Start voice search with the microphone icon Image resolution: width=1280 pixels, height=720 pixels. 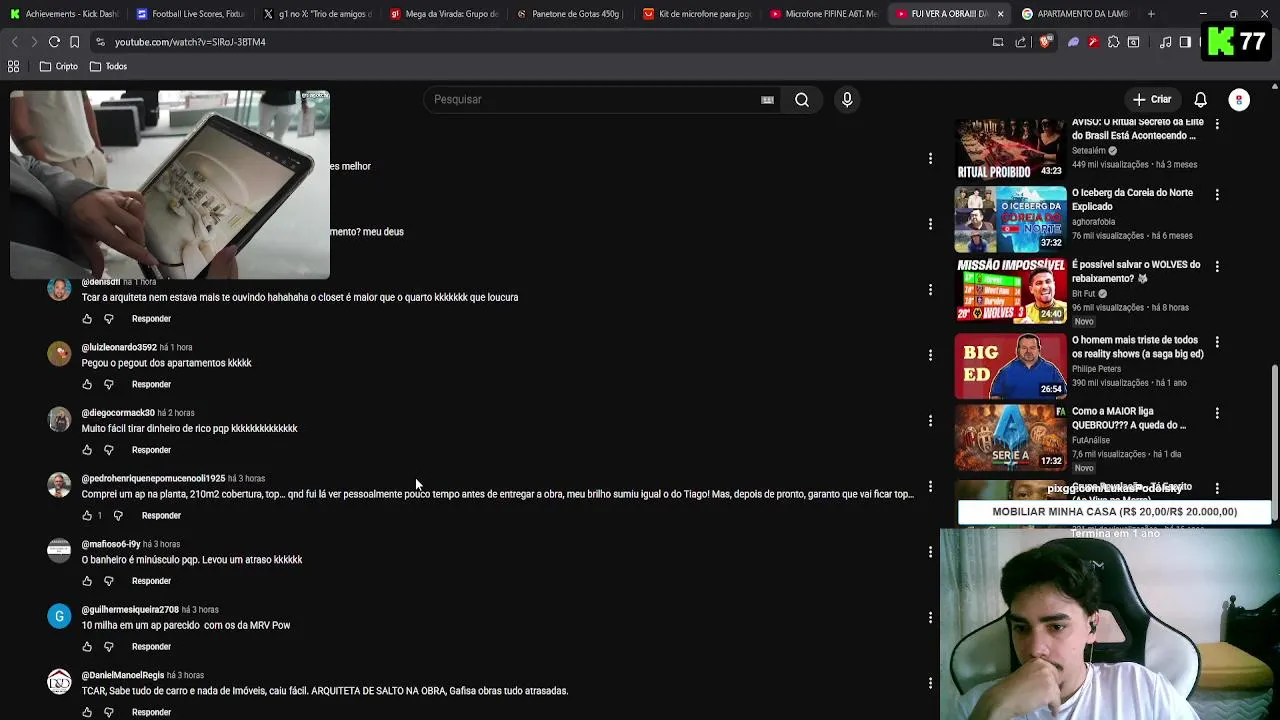tap(847, 100)
